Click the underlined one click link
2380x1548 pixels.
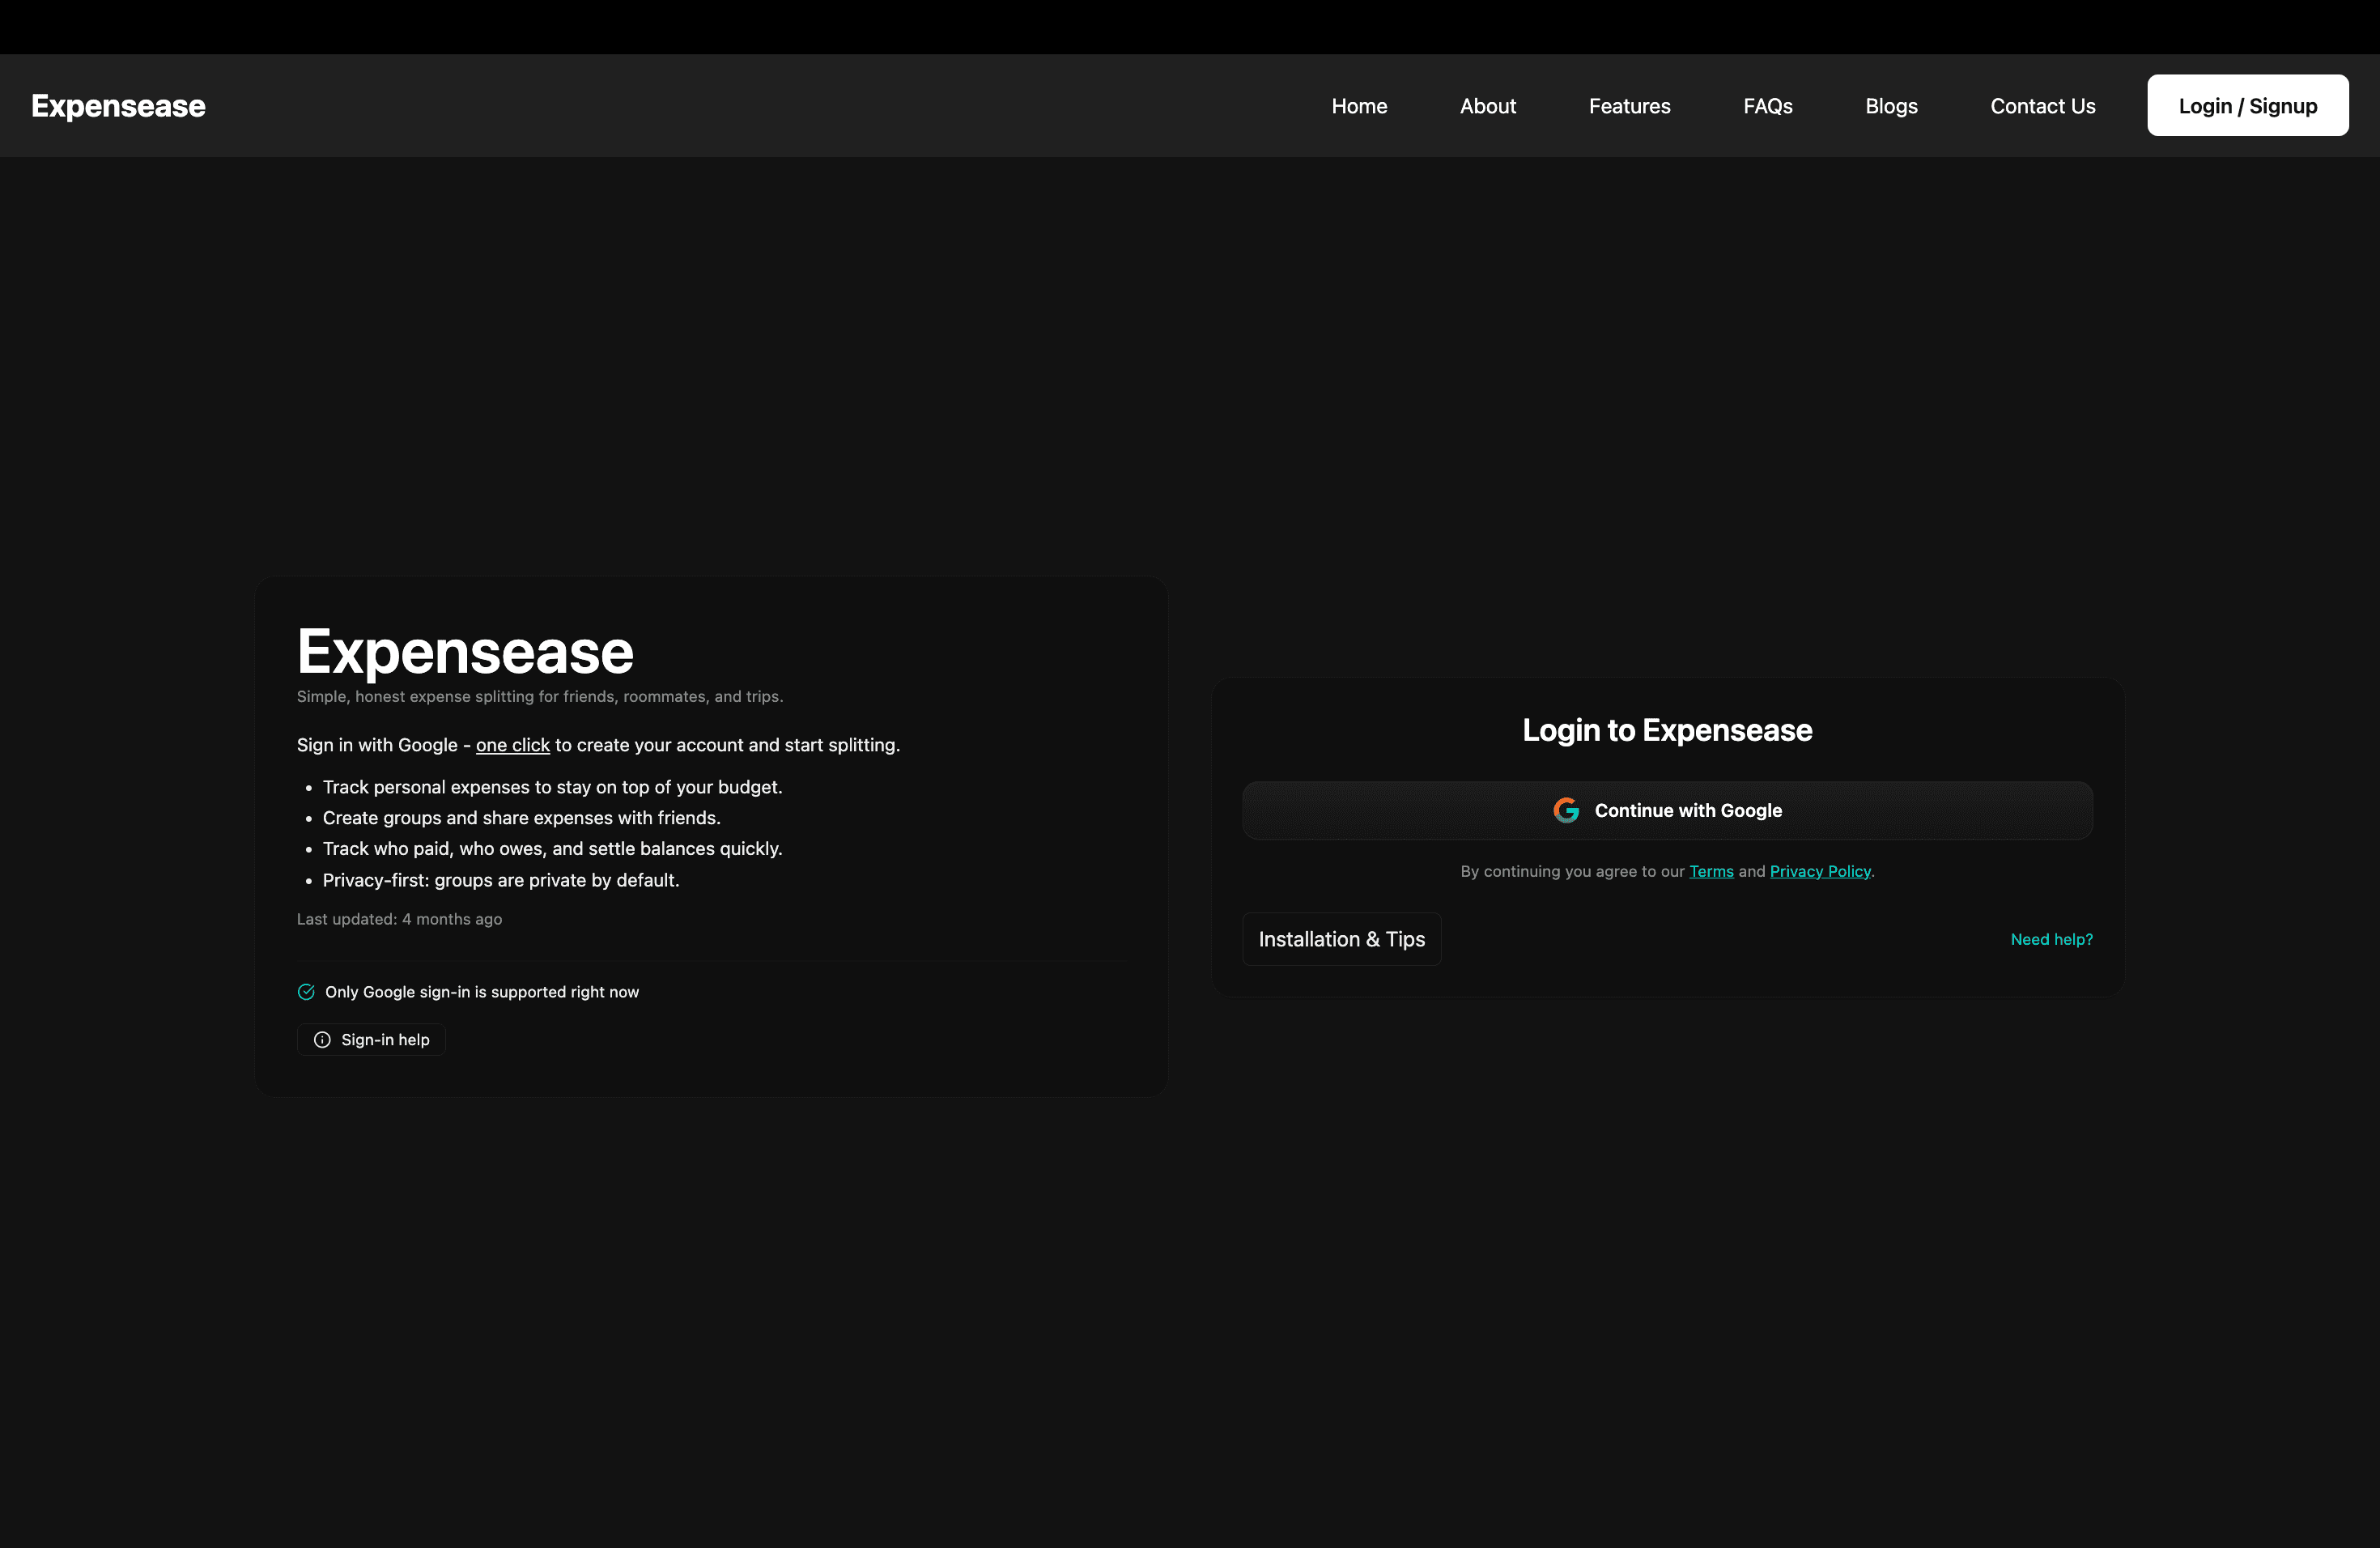coord(512,745)
